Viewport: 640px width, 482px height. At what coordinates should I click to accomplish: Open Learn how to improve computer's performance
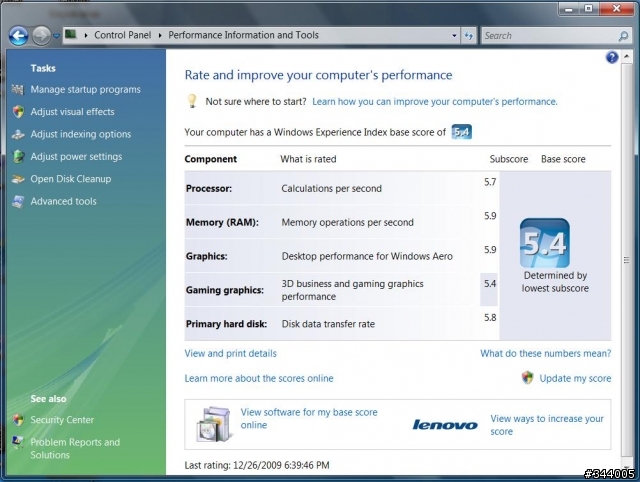click(x=435, y=102)
